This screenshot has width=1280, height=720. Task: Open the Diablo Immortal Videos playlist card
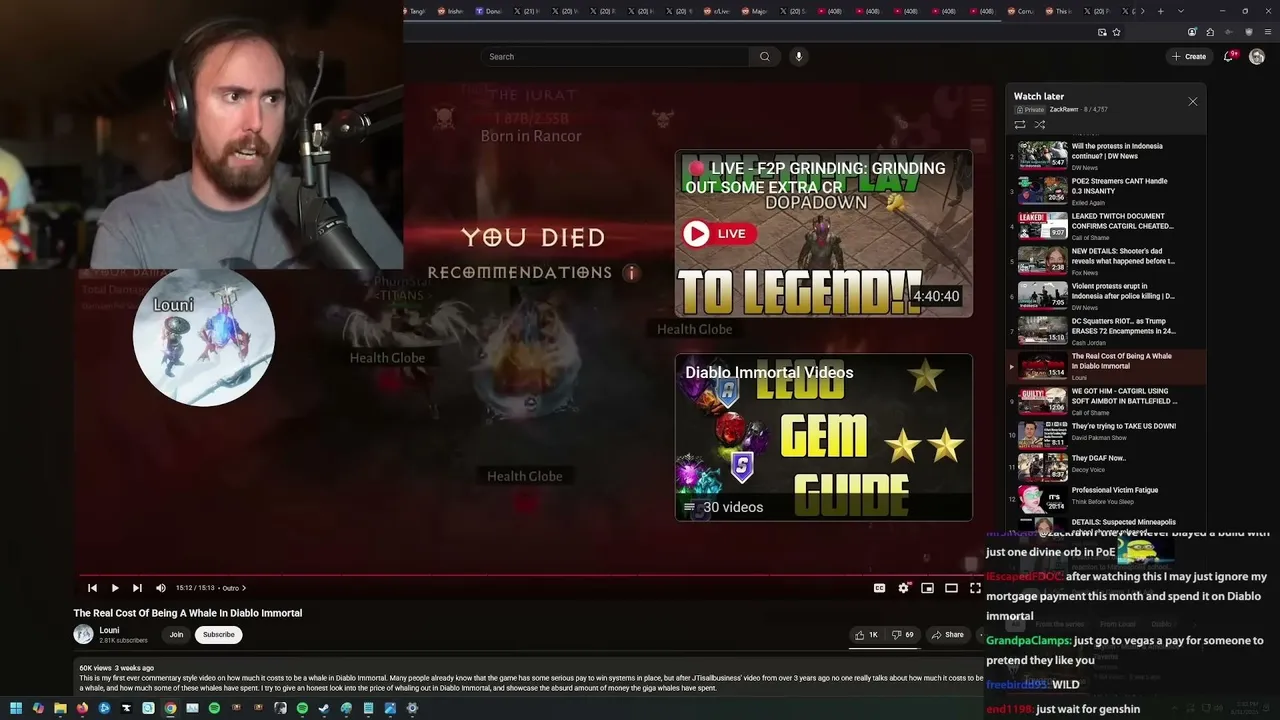pos(824,437)
